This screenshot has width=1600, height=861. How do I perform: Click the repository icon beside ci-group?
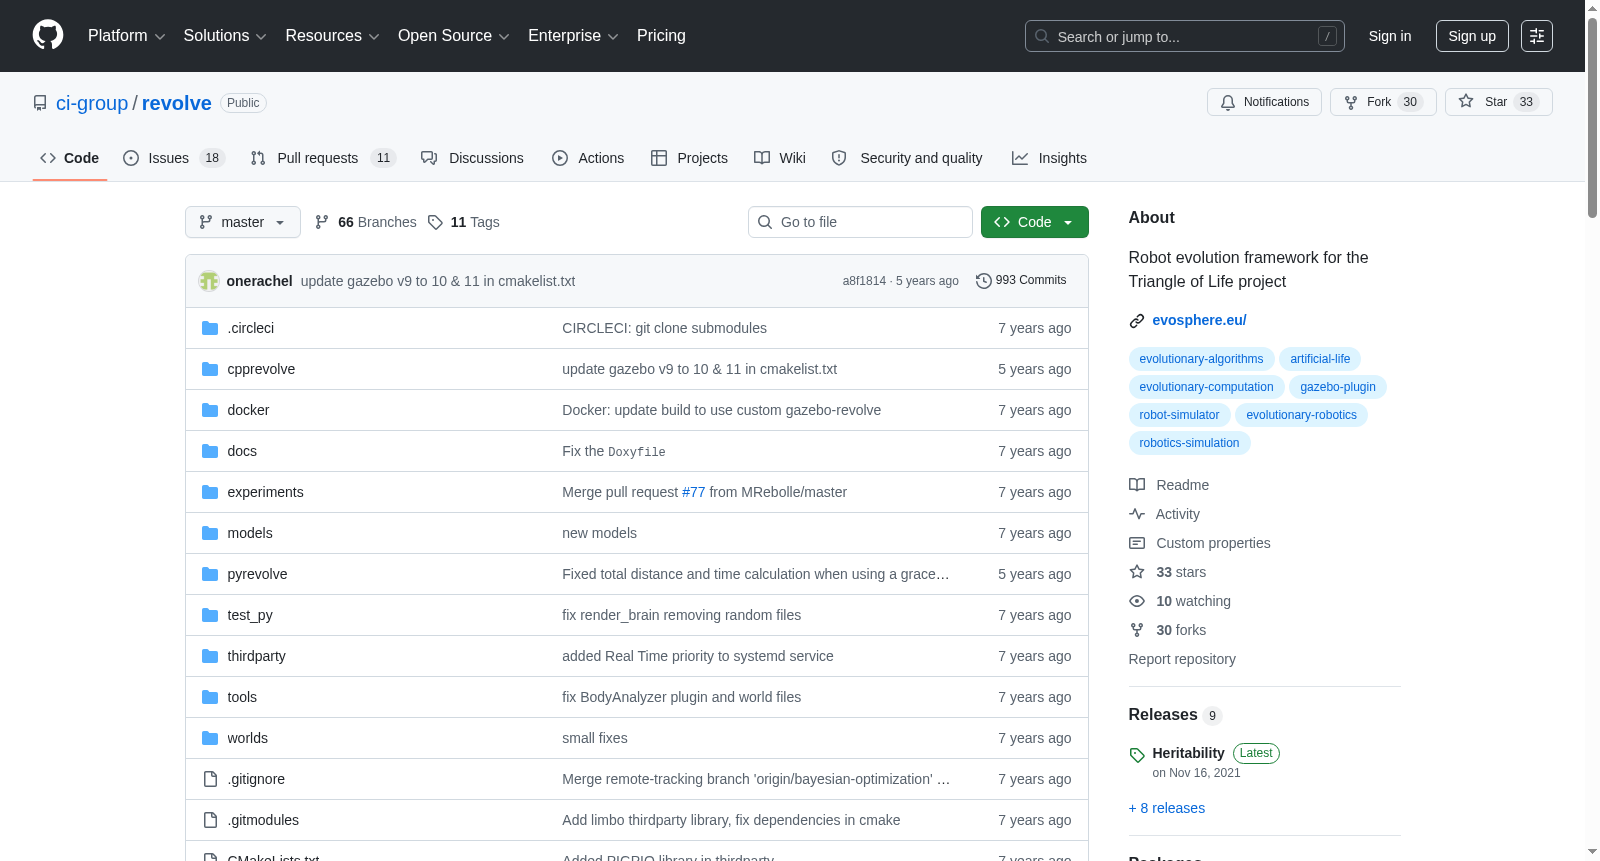click(40, 103)
